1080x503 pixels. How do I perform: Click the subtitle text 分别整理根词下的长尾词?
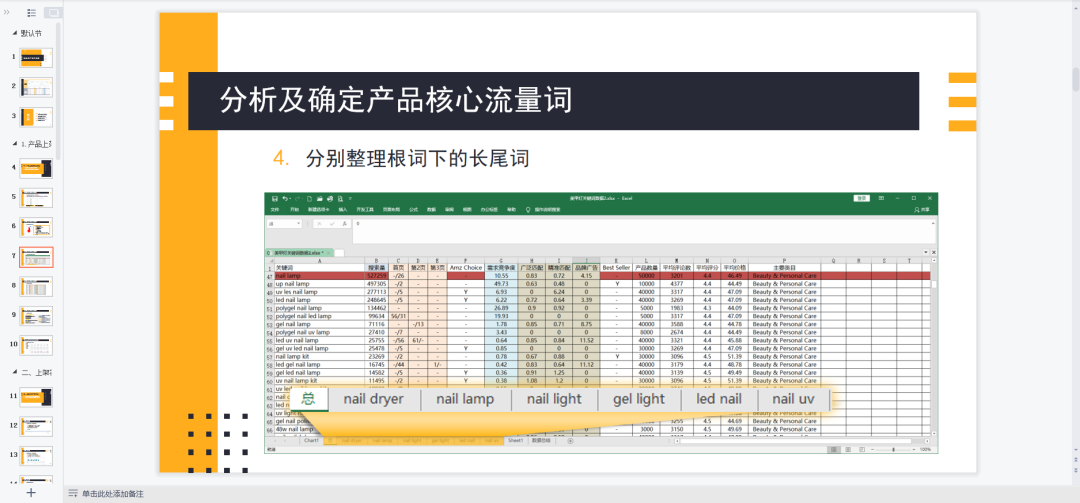(x=416, y=158)
